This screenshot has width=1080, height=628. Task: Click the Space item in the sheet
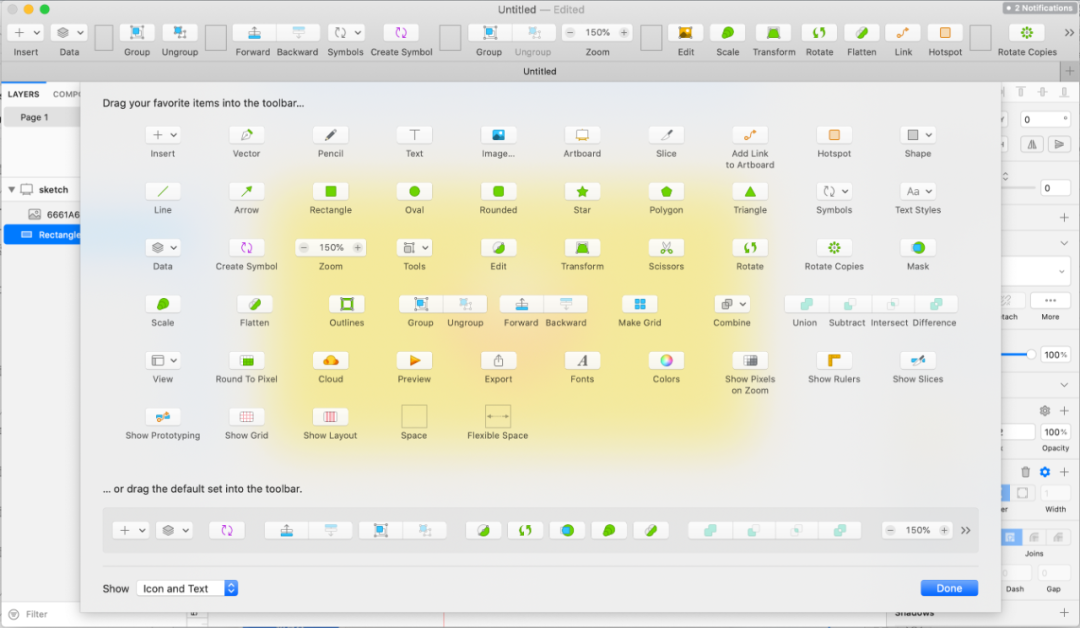coord(414,417)
